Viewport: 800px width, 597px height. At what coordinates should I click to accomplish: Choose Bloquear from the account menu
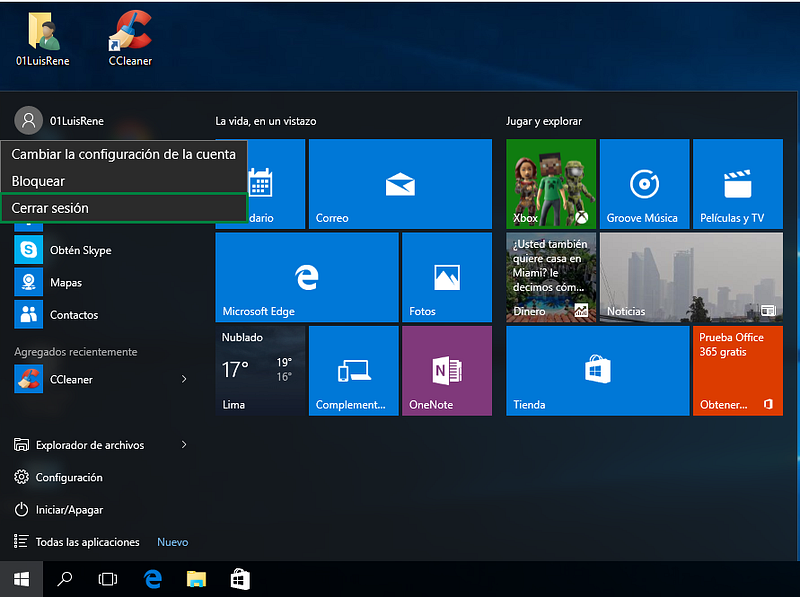(x=124, y=181)
